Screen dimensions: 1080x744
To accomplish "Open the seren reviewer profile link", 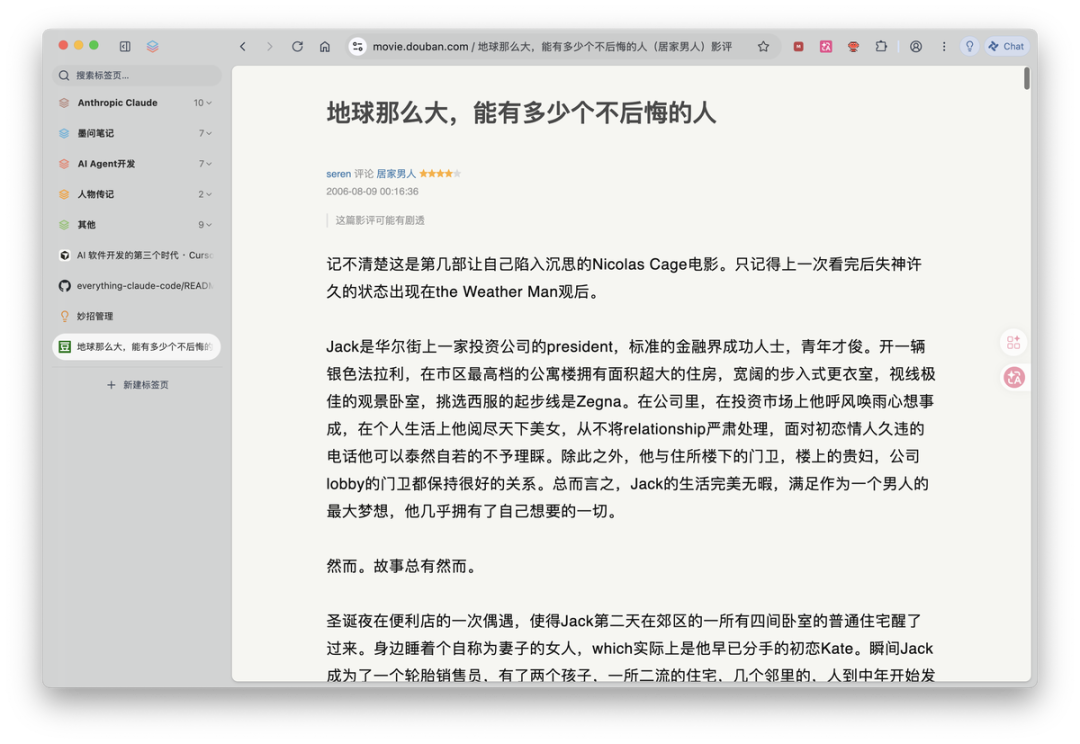I will coord(337,172).
